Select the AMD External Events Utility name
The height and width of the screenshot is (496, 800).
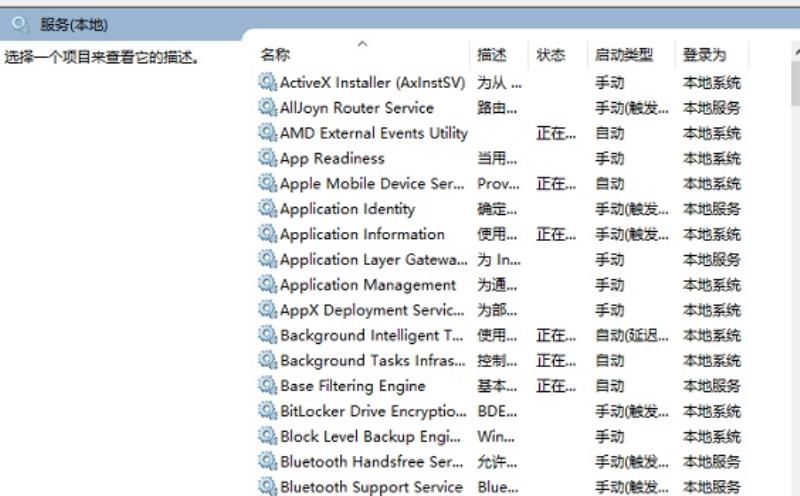(x=373, y=133)
